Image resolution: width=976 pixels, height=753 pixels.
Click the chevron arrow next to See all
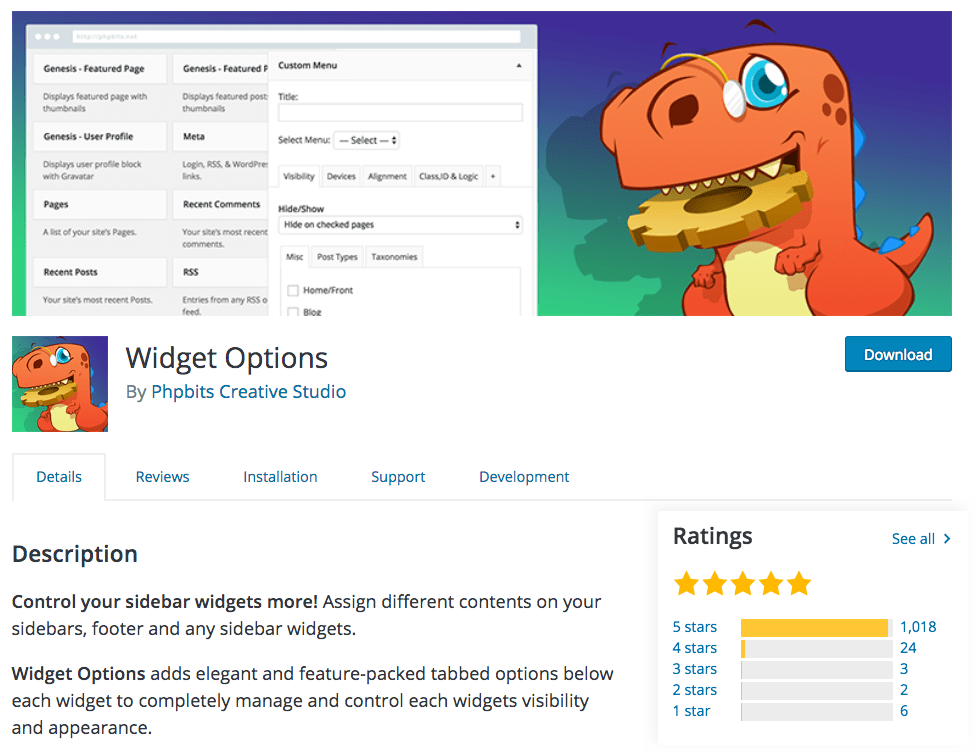945,538
